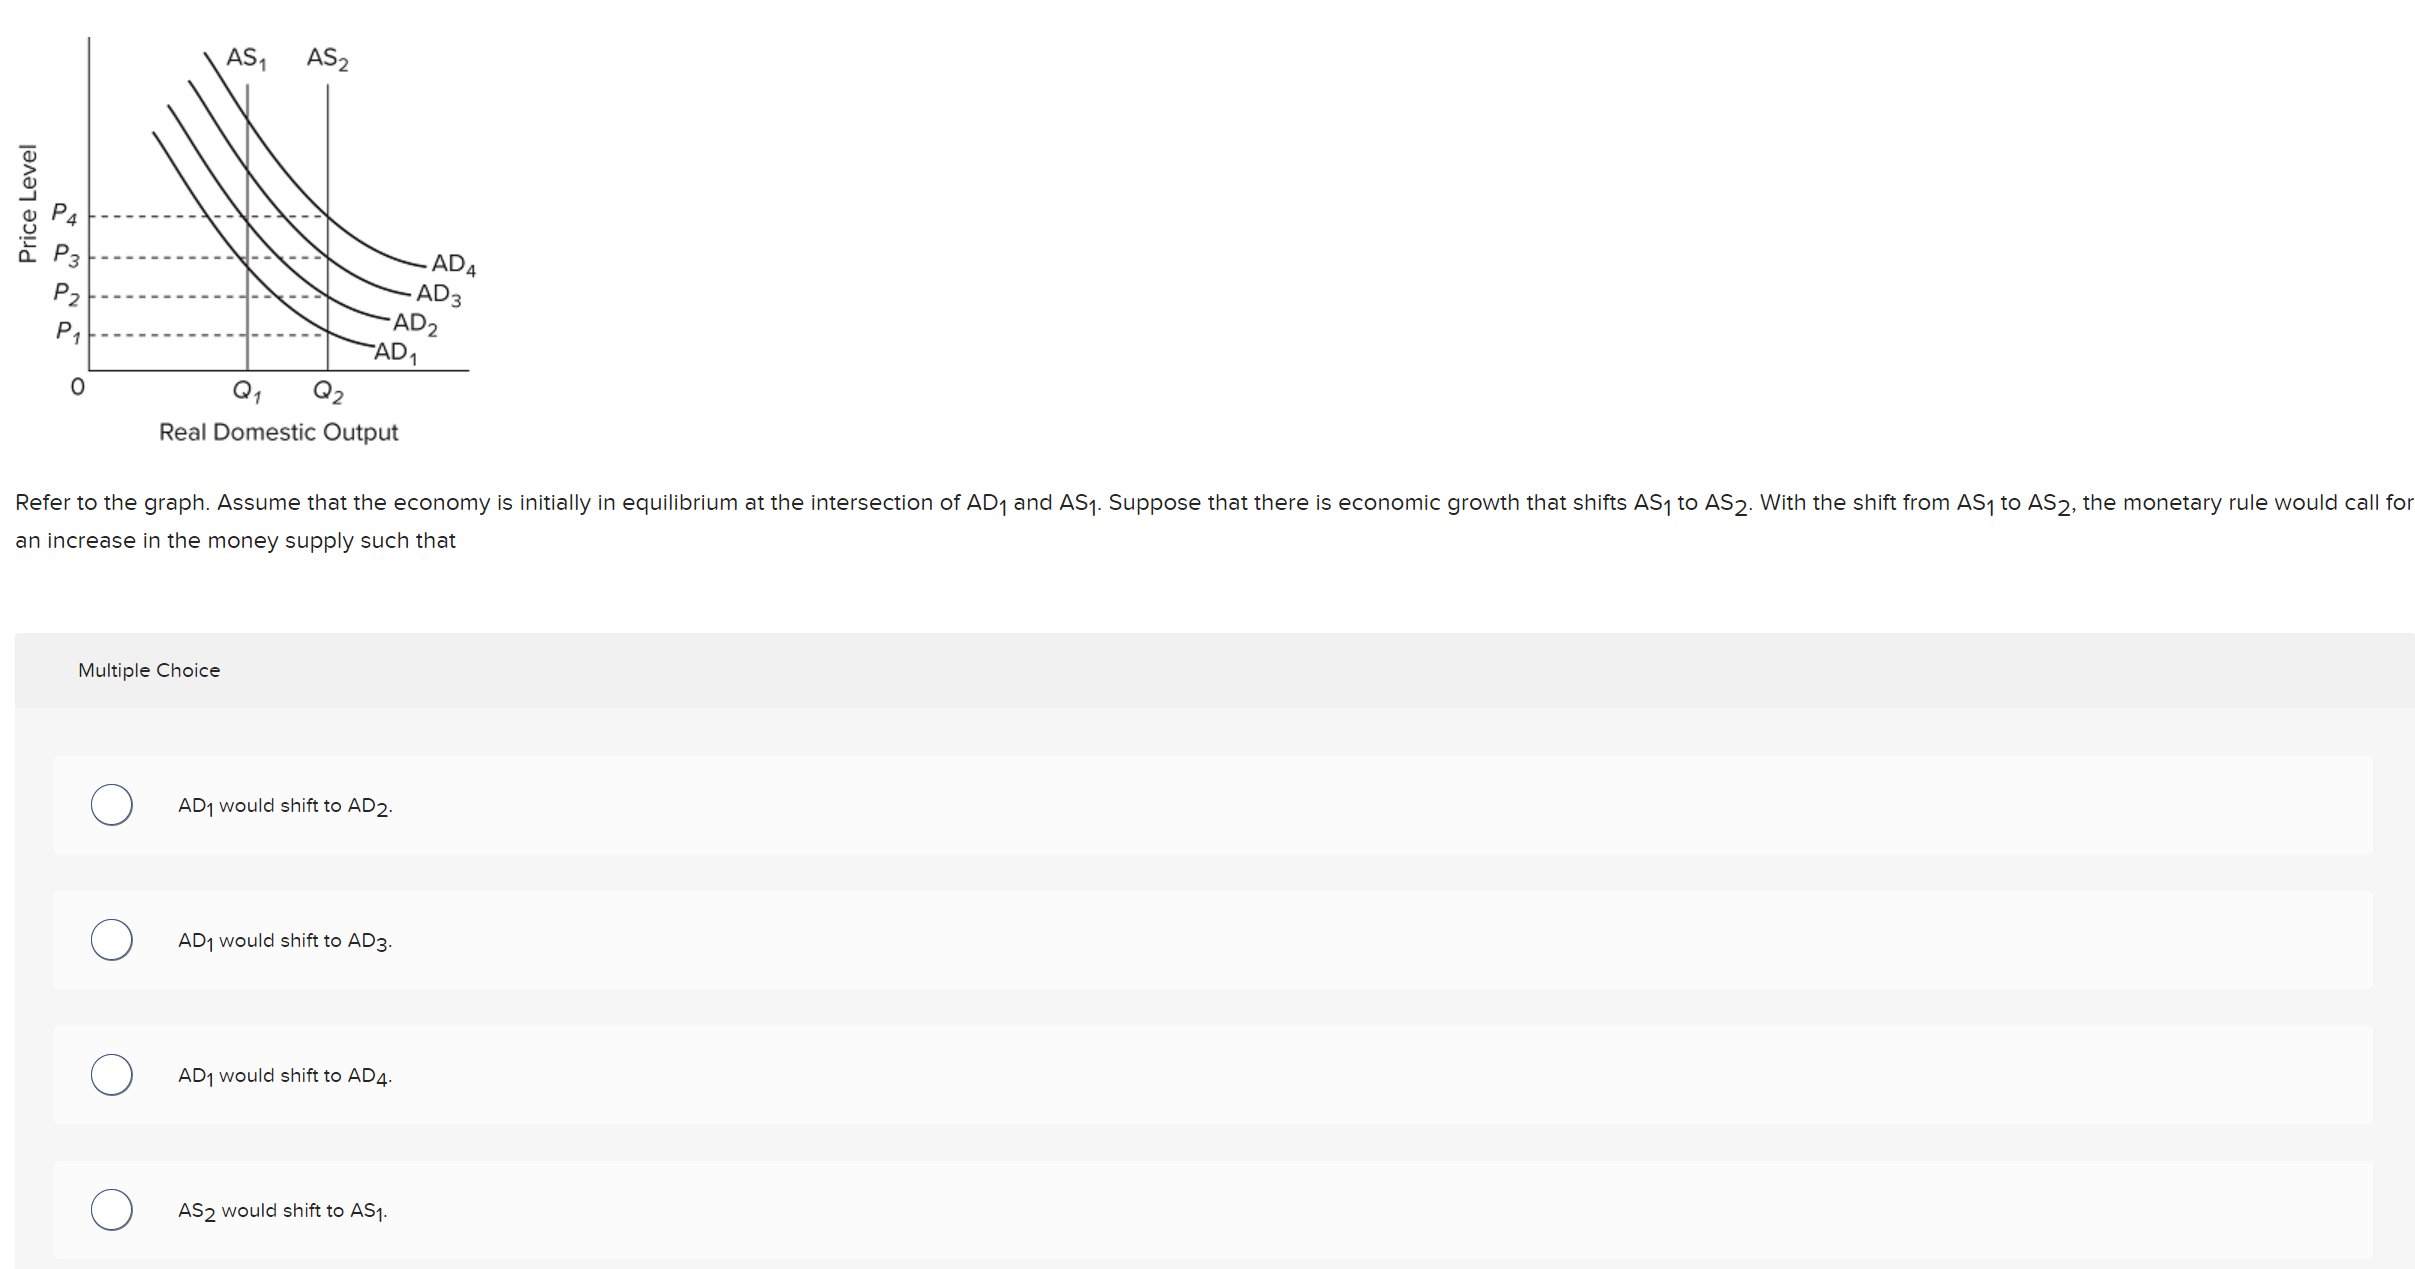Select radio button for AD1 to AD3
2415x1269 pixels.
(x=112, y=940)
